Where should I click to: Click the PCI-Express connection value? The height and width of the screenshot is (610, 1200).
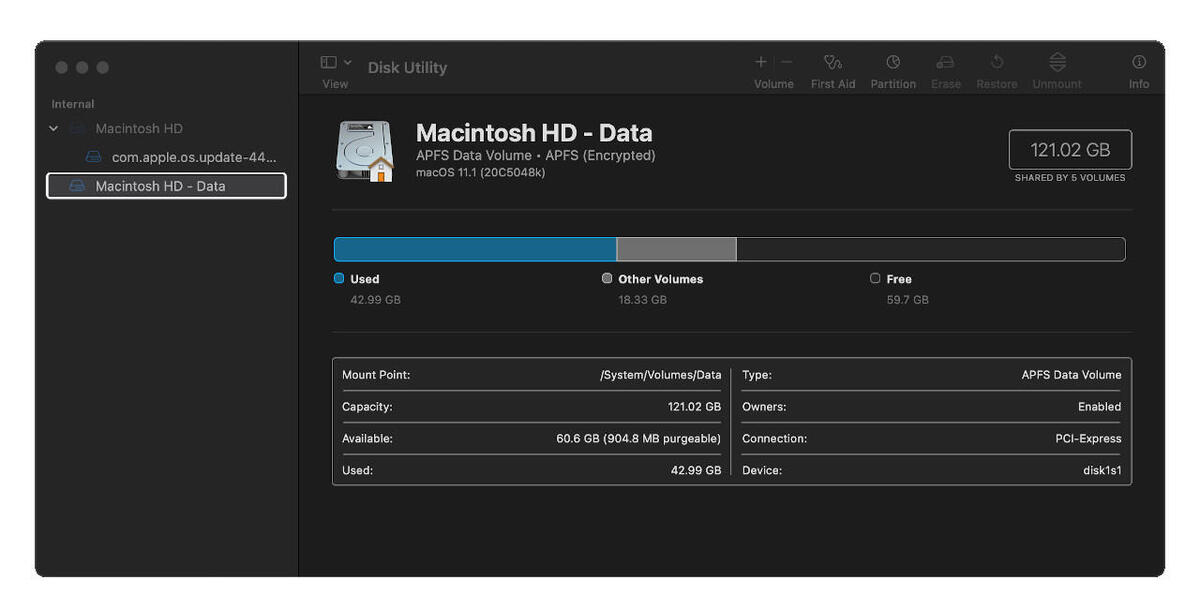(x=1089, y=439)
